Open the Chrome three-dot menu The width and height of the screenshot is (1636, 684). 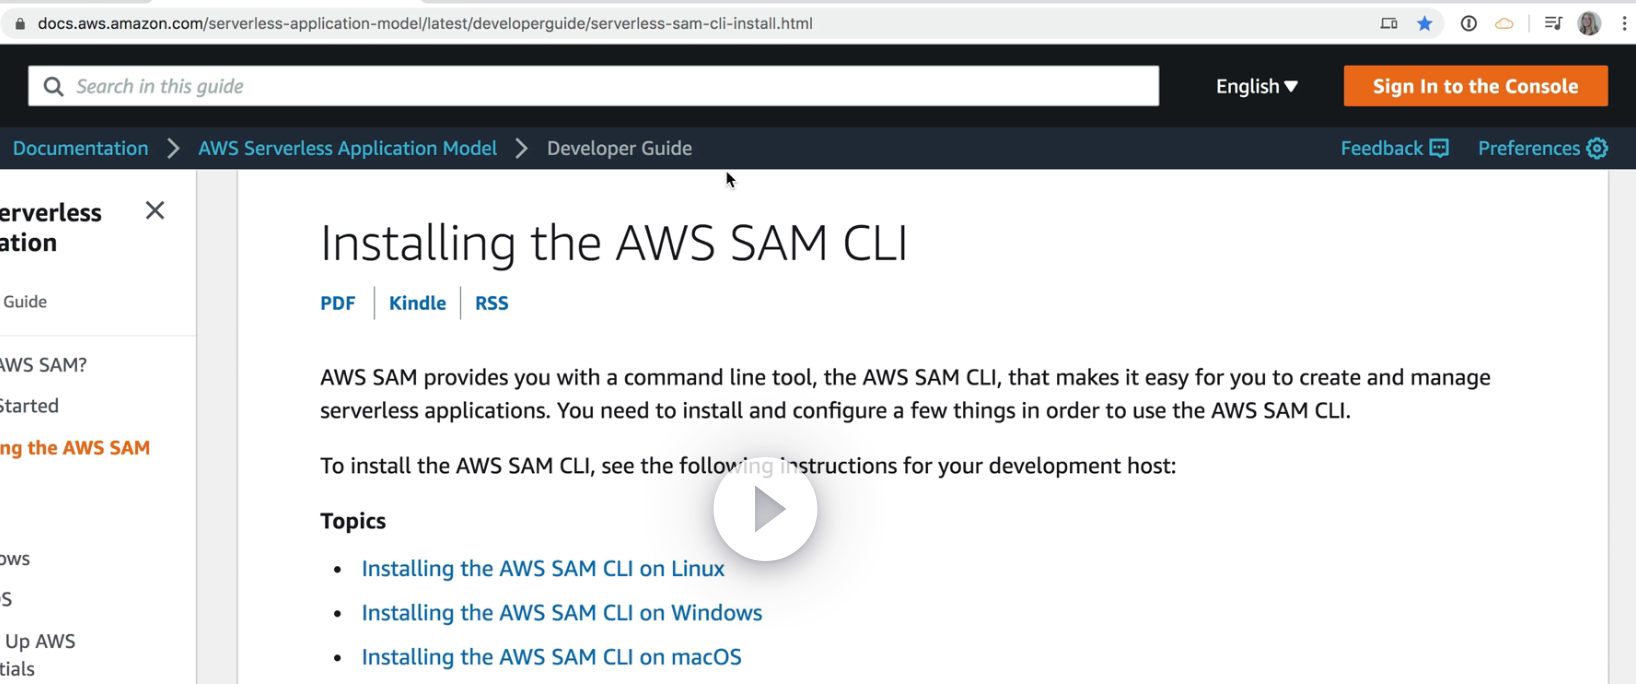(1624, 23)
